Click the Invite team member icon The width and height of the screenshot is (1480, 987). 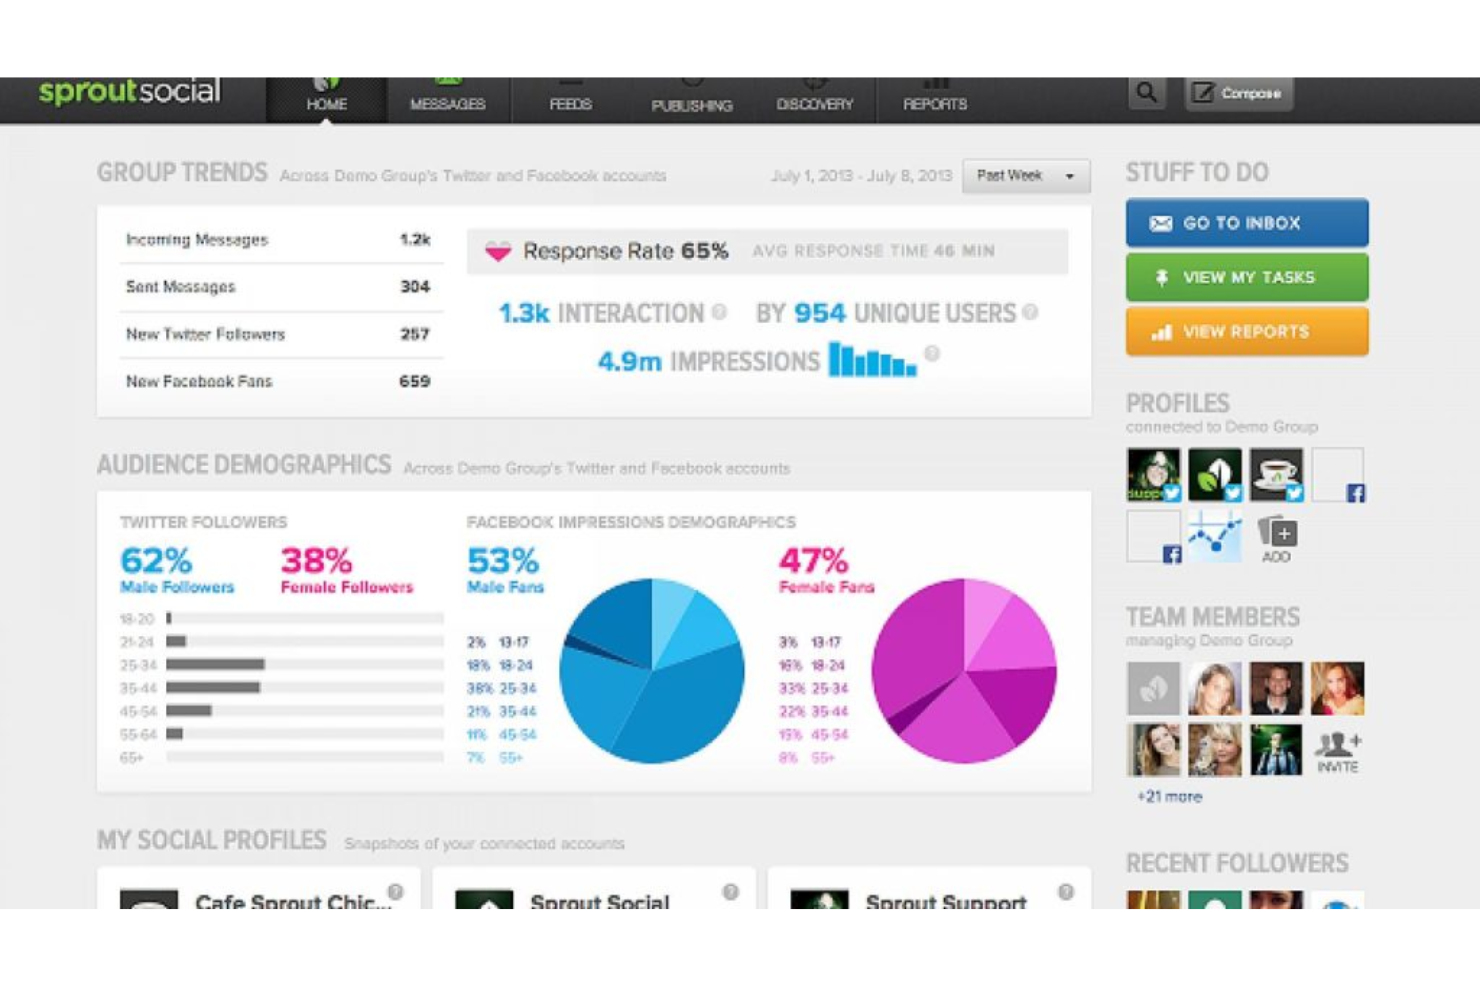pos(1337,751)
